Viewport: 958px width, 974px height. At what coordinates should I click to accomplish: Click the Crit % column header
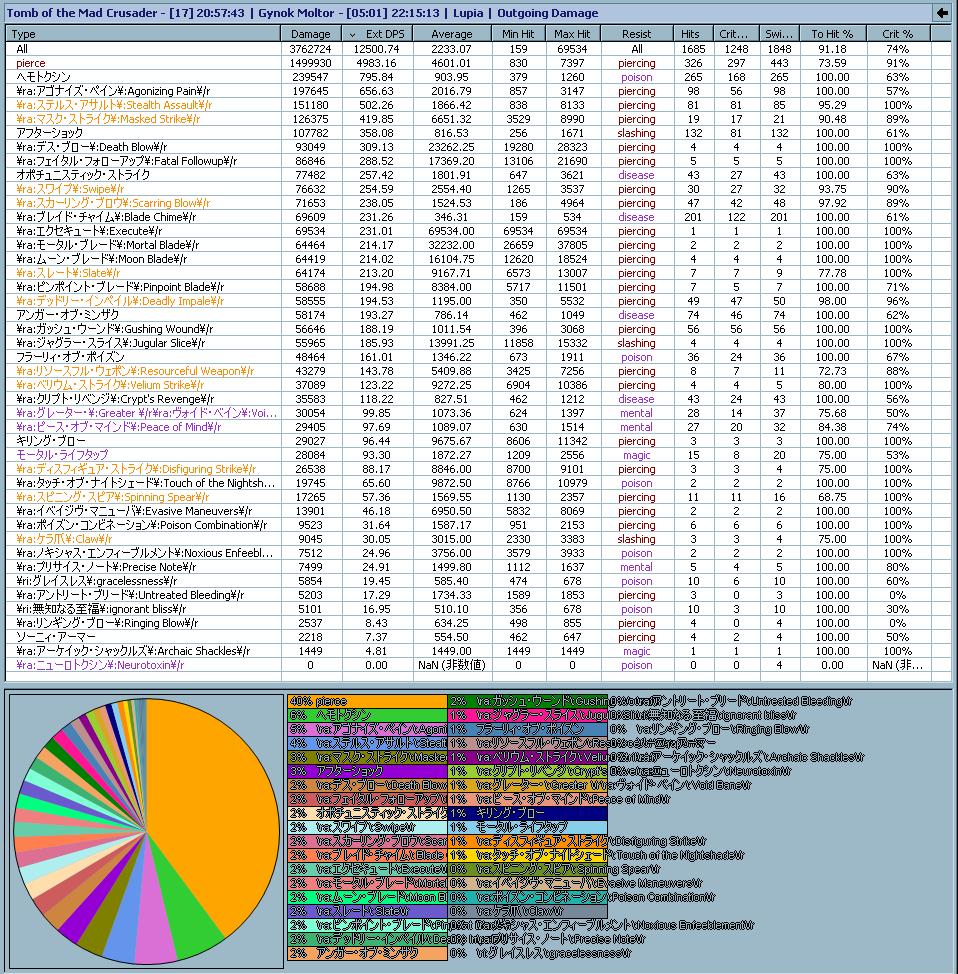pos(898,34)
